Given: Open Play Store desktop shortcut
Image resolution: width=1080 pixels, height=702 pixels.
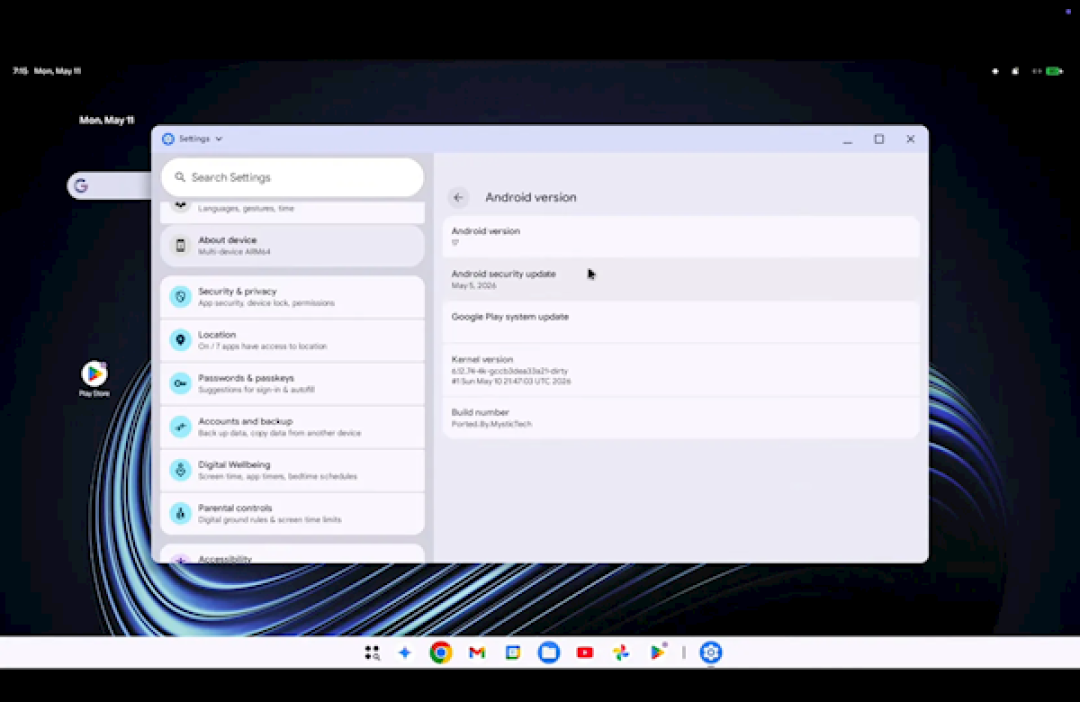Looking at the screenshot, I should [94, 378].
